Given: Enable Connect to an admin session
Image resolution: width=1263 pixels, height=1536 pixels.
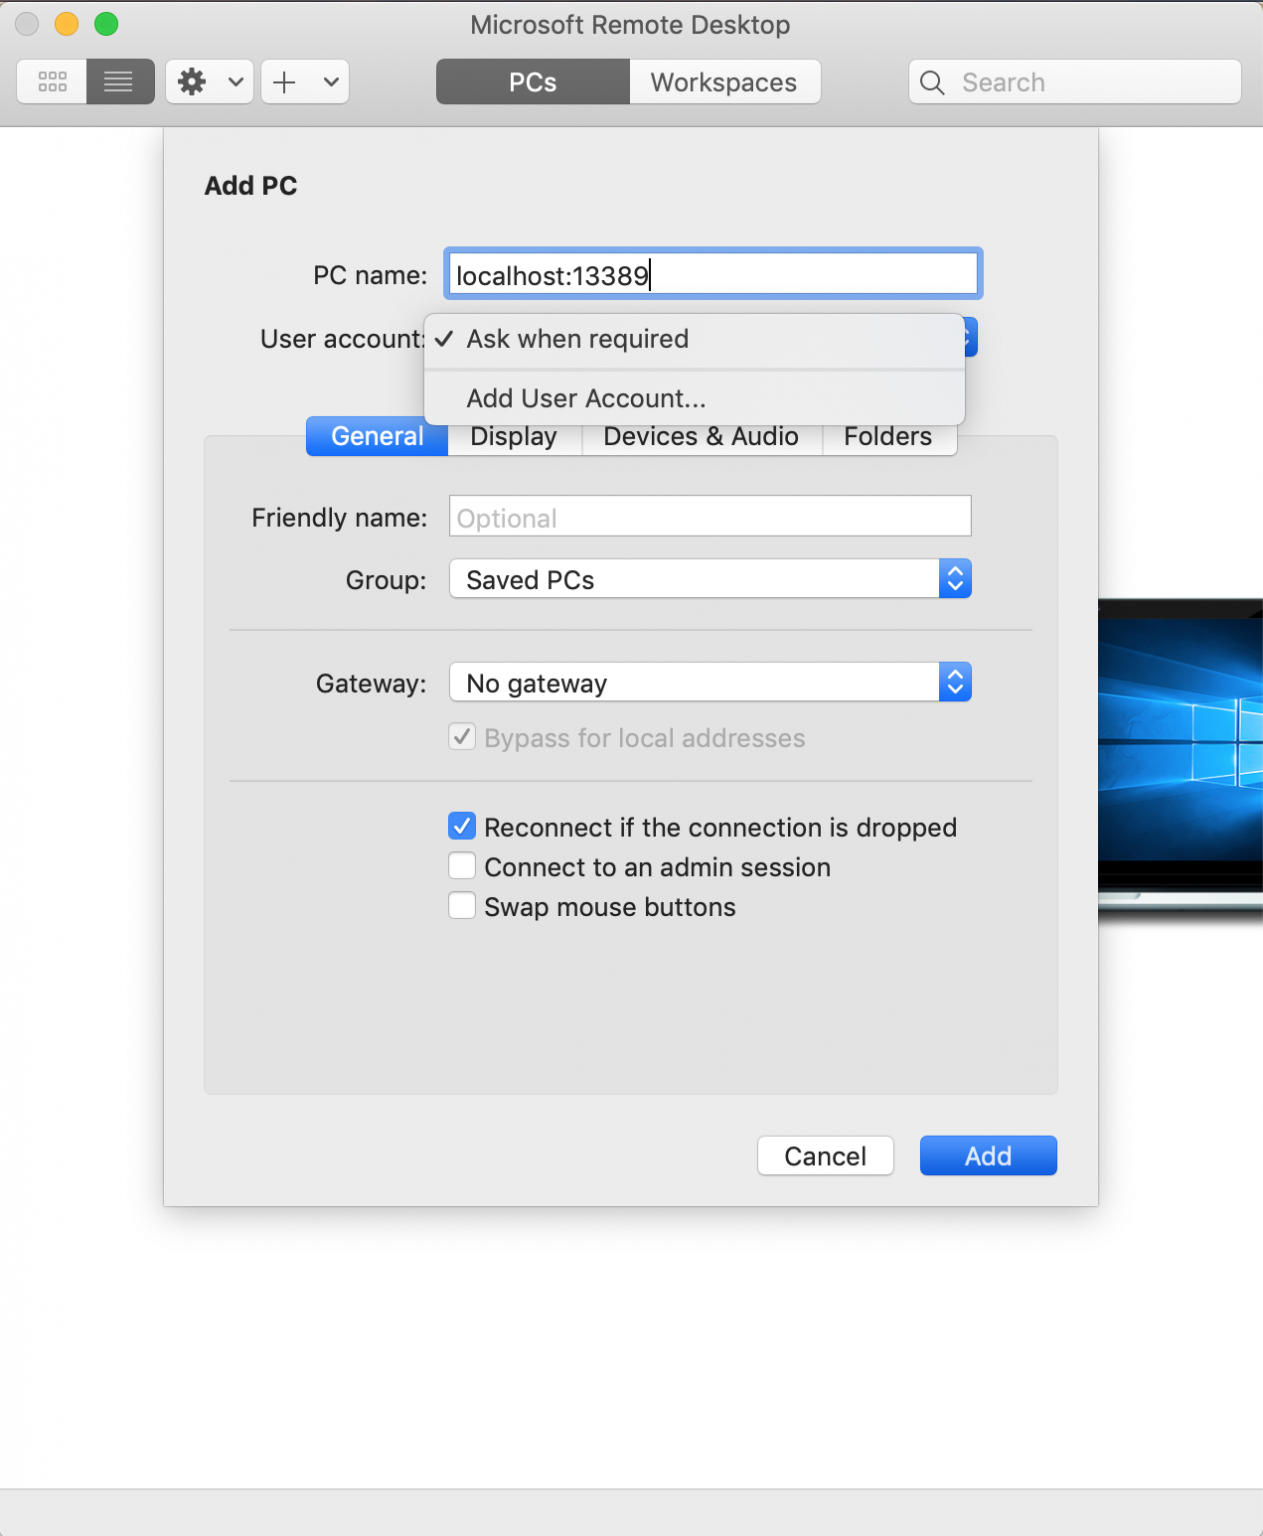Looking at the screenshot, I should click(x=462, y=866).
